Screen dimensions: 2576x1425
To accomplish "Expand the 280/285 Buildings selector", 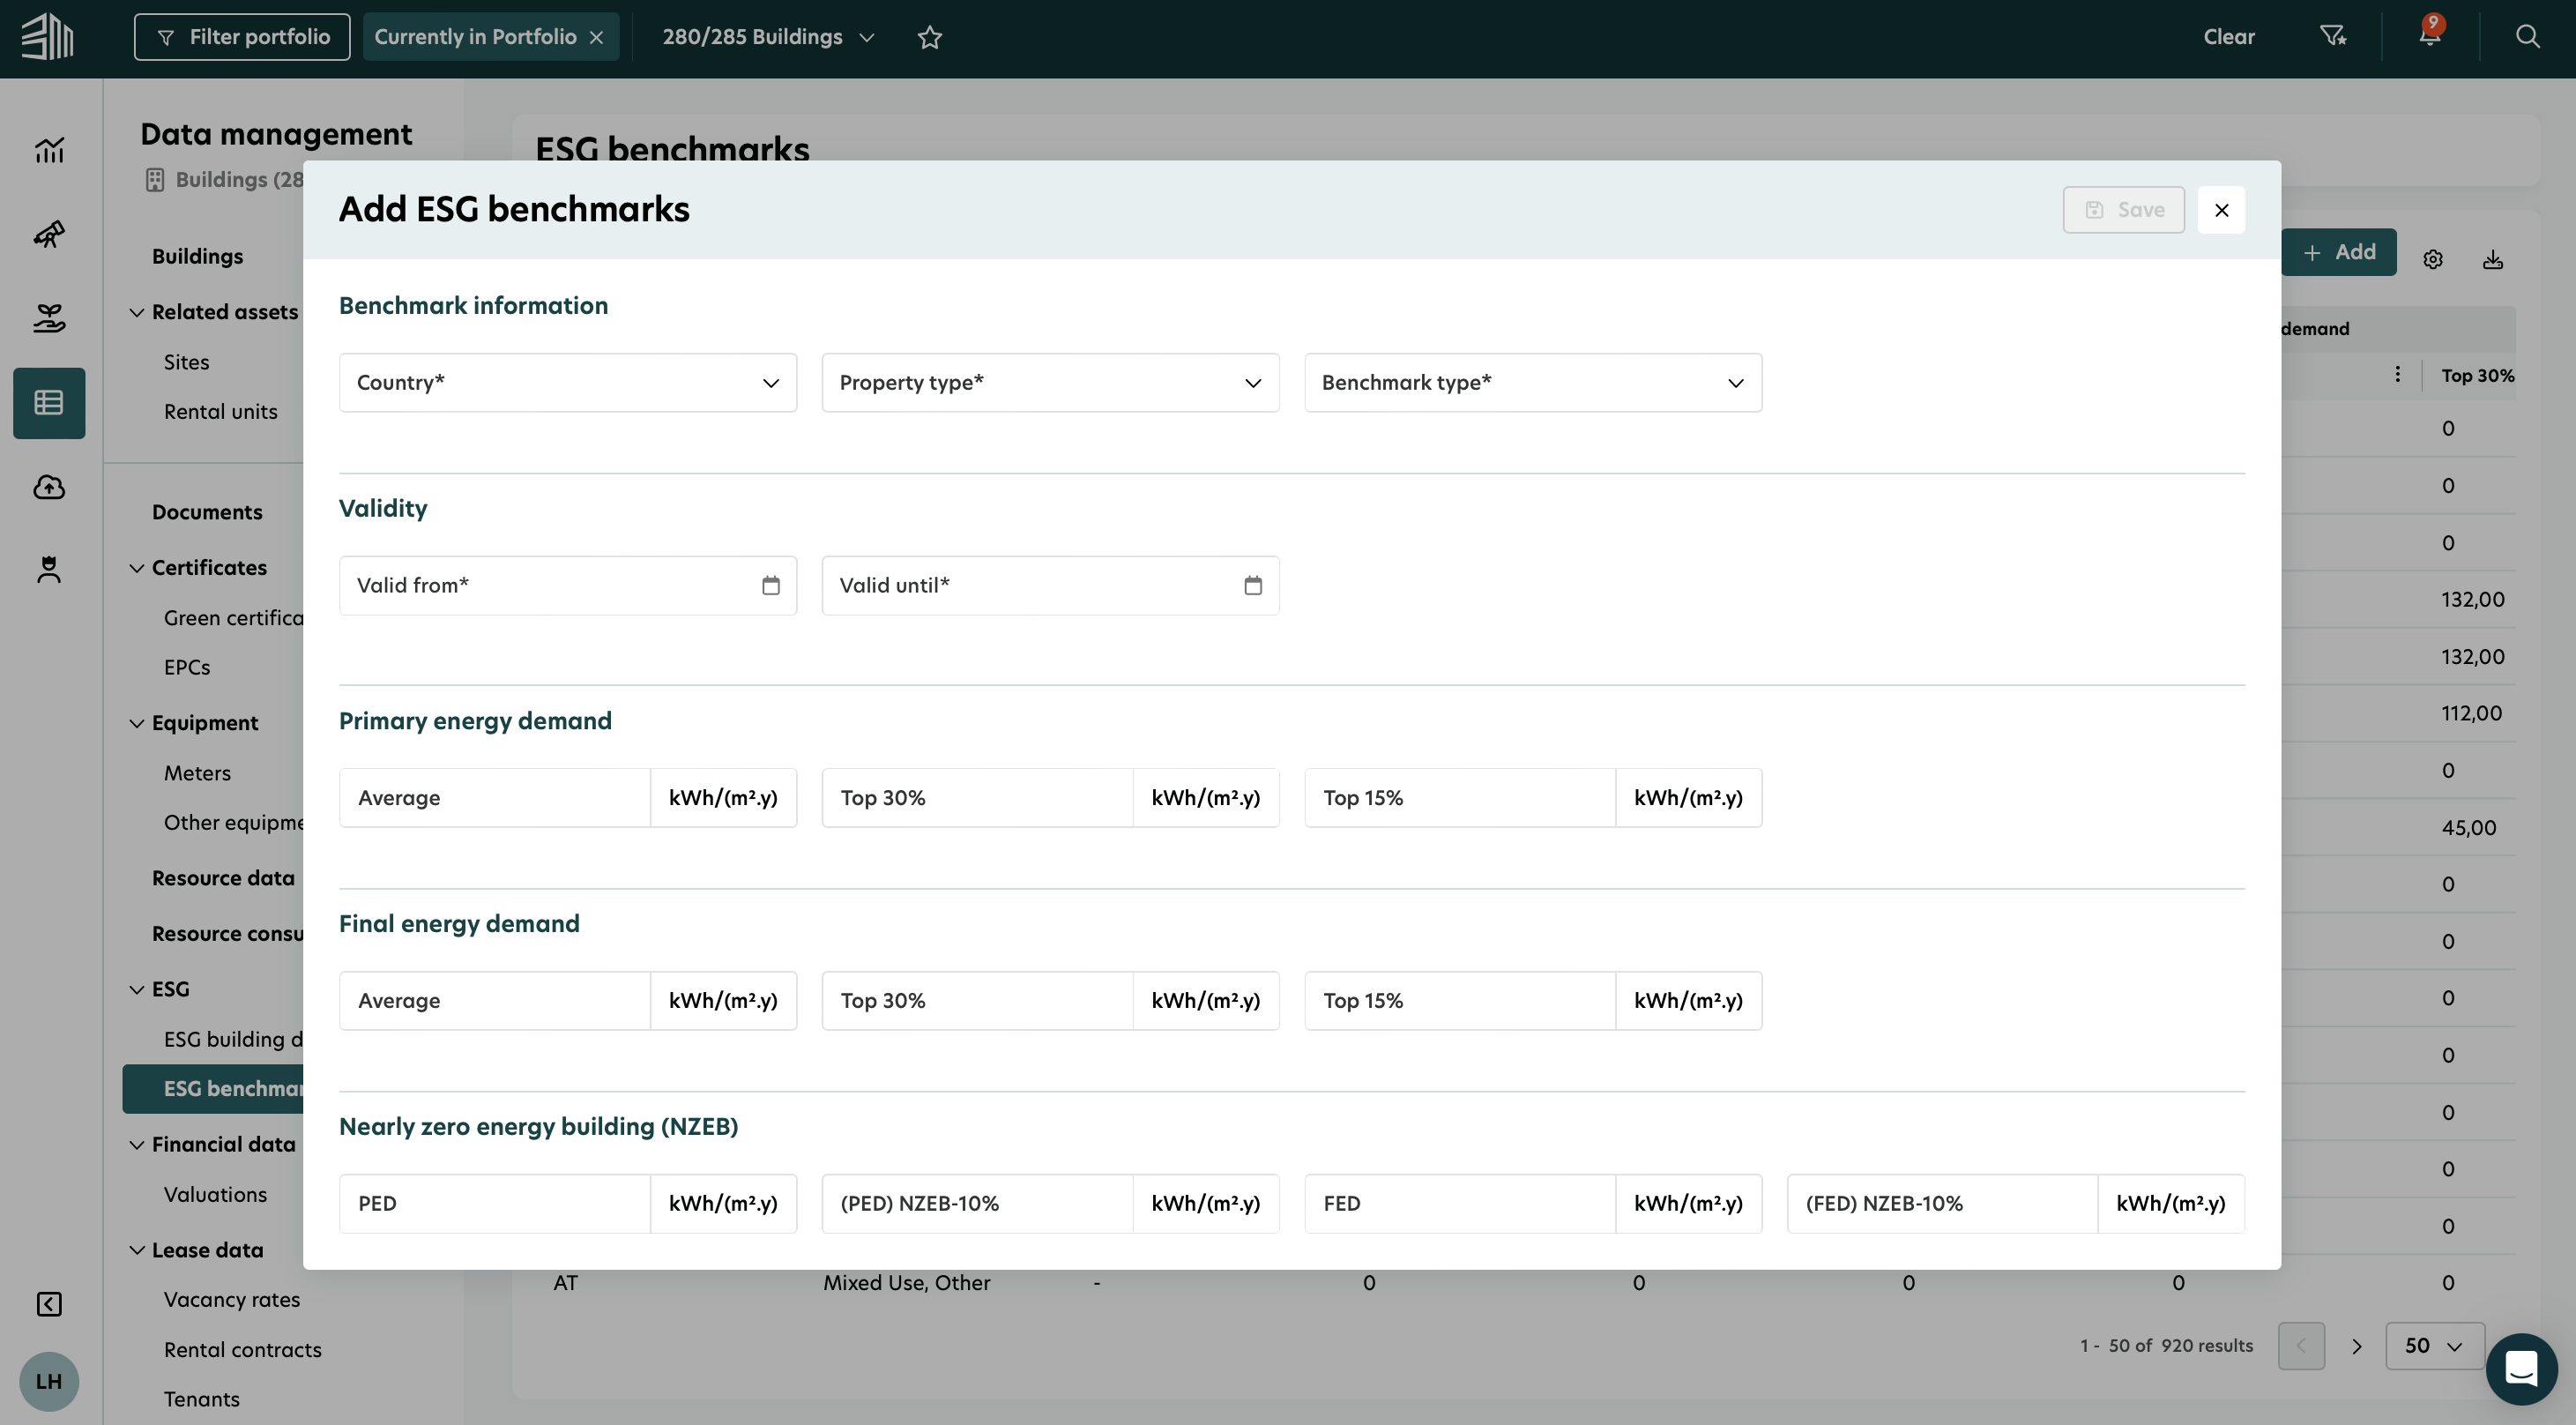I will pyautogui.click(x=768, y=37).
